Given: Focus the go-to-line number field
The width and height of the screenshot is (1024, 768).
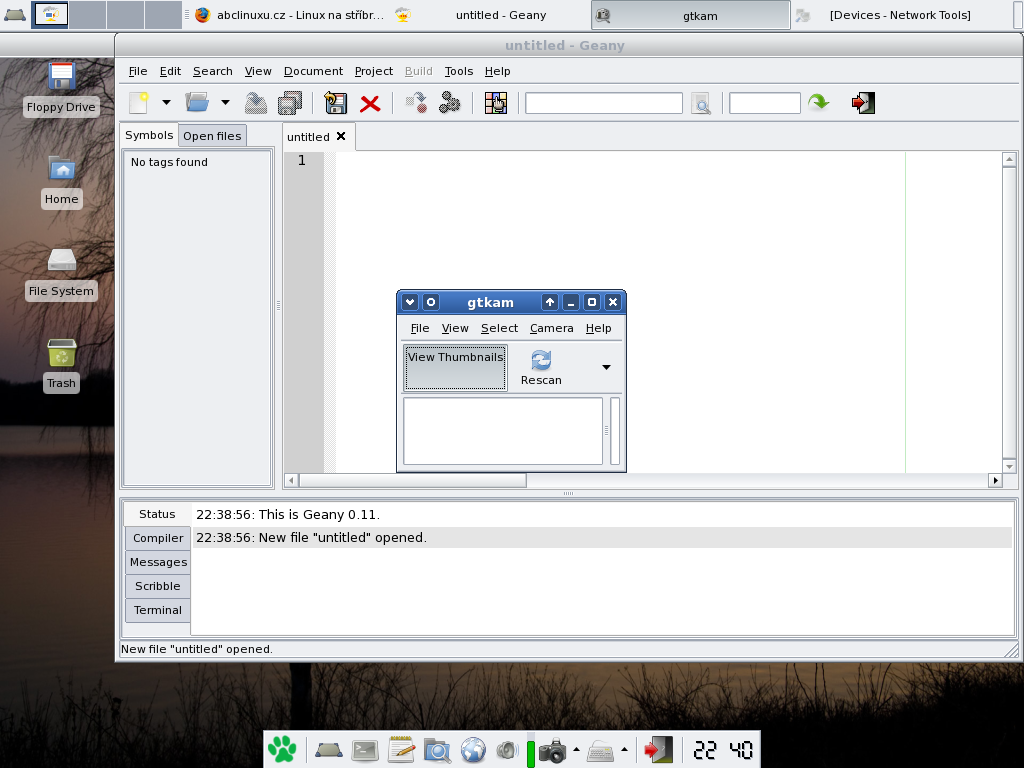Looking at the screenshot, I should pyautogui.click(x=764, y=103).
